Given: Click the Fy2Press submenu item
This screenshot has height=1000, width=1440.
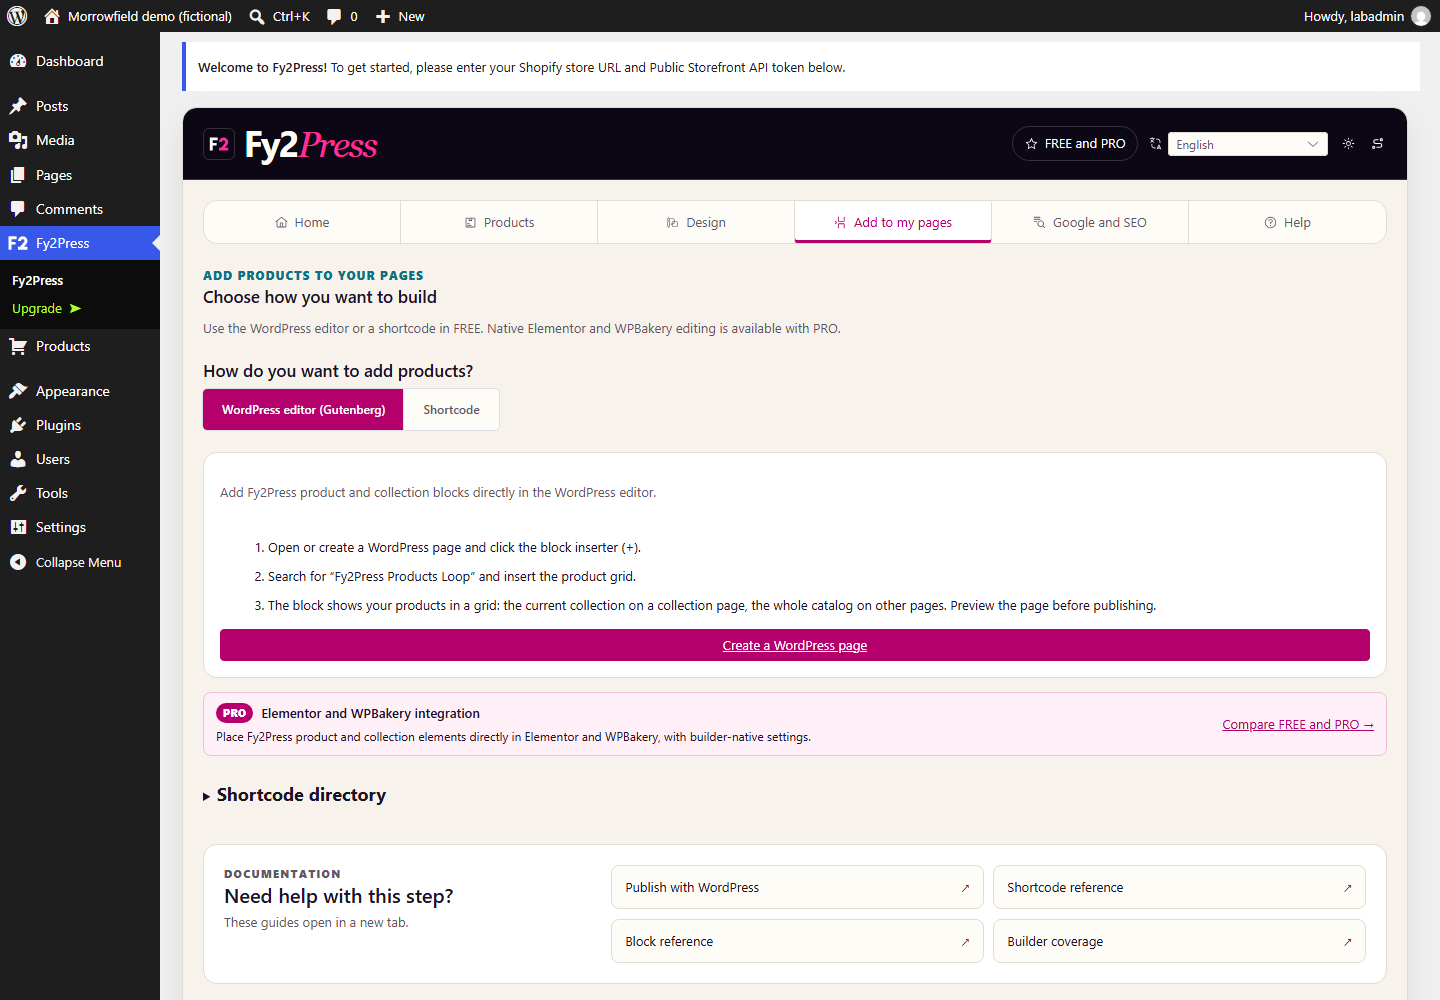Looking at the screenshot, I should click(38, 280).
